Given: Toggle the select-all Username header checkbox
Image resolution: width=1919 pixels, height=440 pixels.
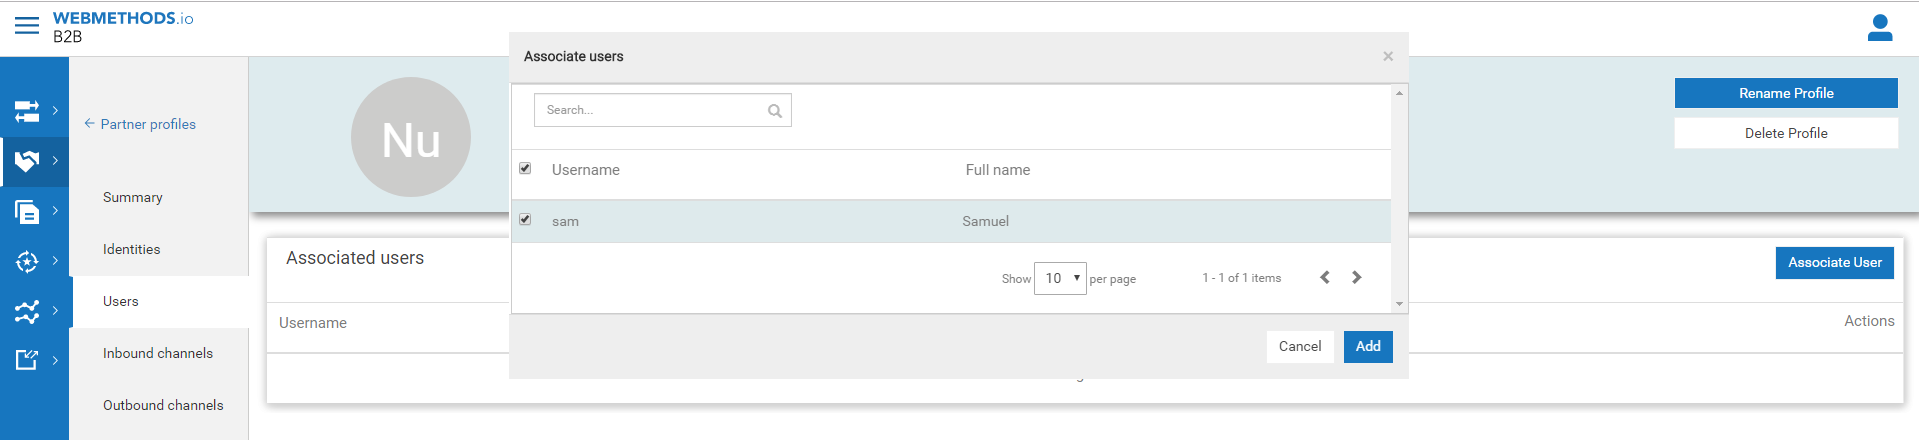Looking at the screenshot, I should (525, 168).
